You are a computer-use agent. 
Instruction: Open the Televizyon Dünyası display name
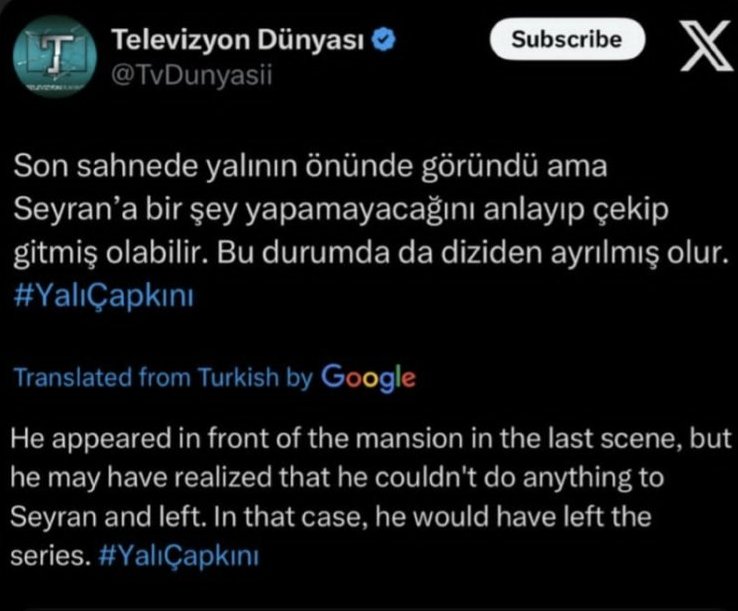(x=238, y=40)
